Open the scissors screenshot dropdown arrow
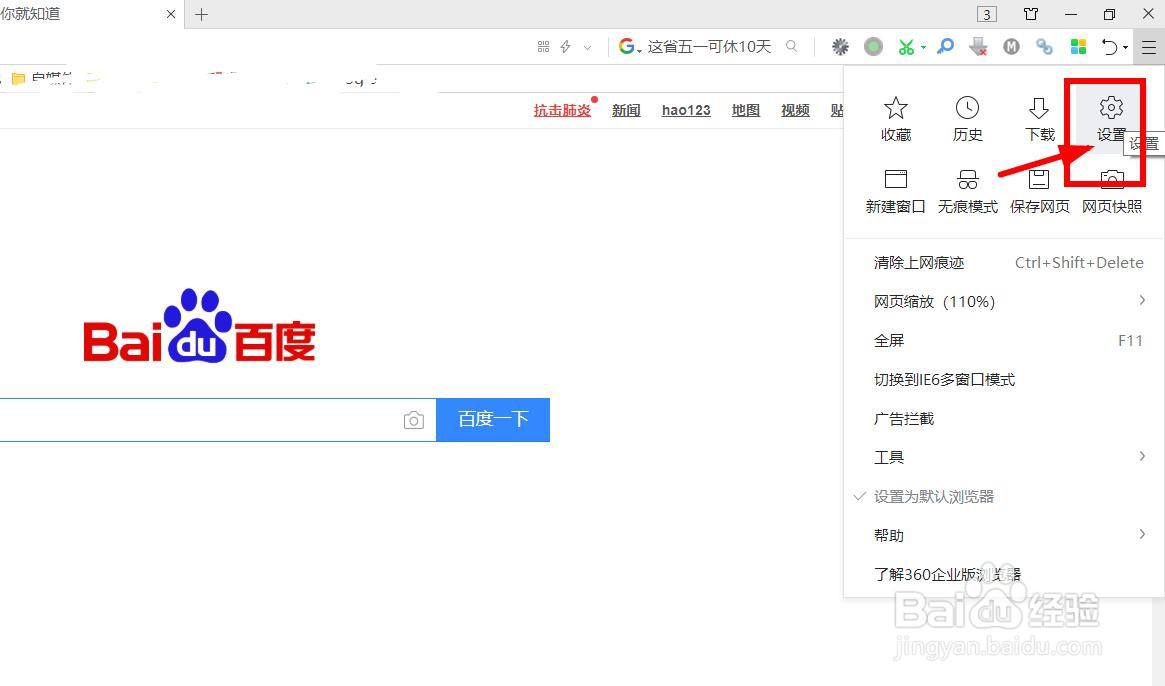 (924, 48)
